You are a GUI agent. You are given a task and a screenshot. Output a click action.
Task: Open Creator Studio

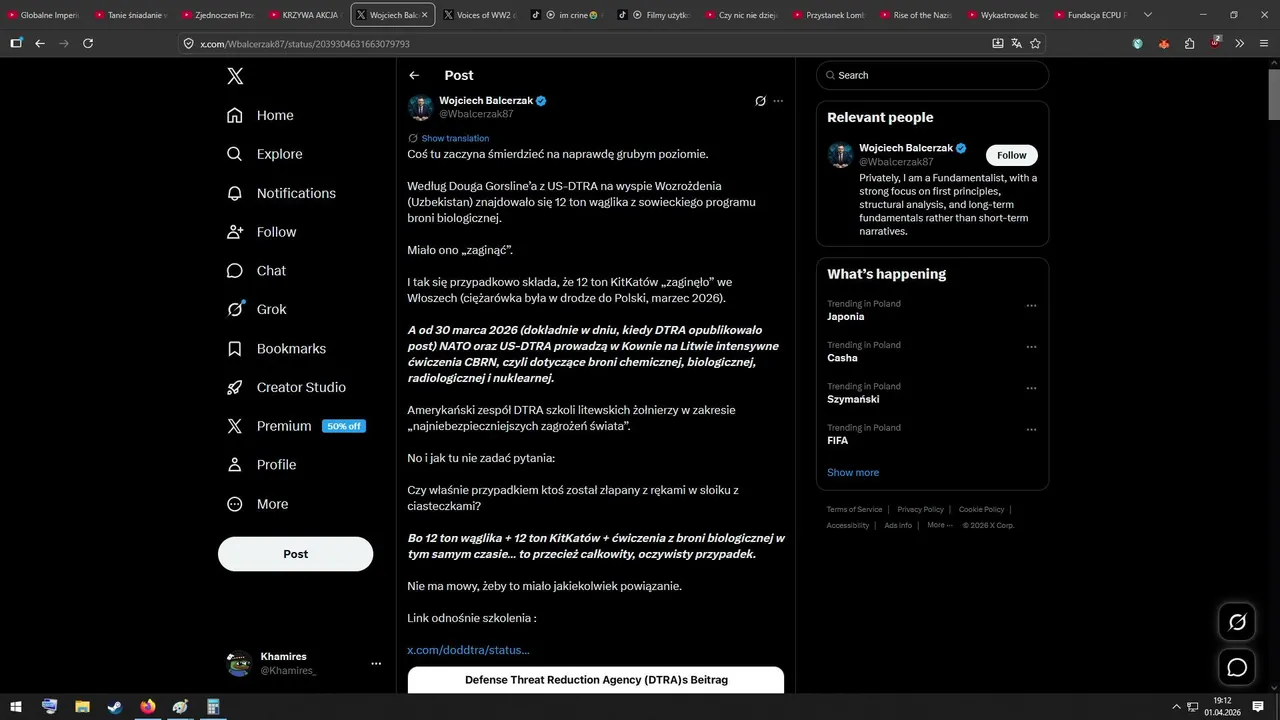pyautogui.click(x=286, y=387)
